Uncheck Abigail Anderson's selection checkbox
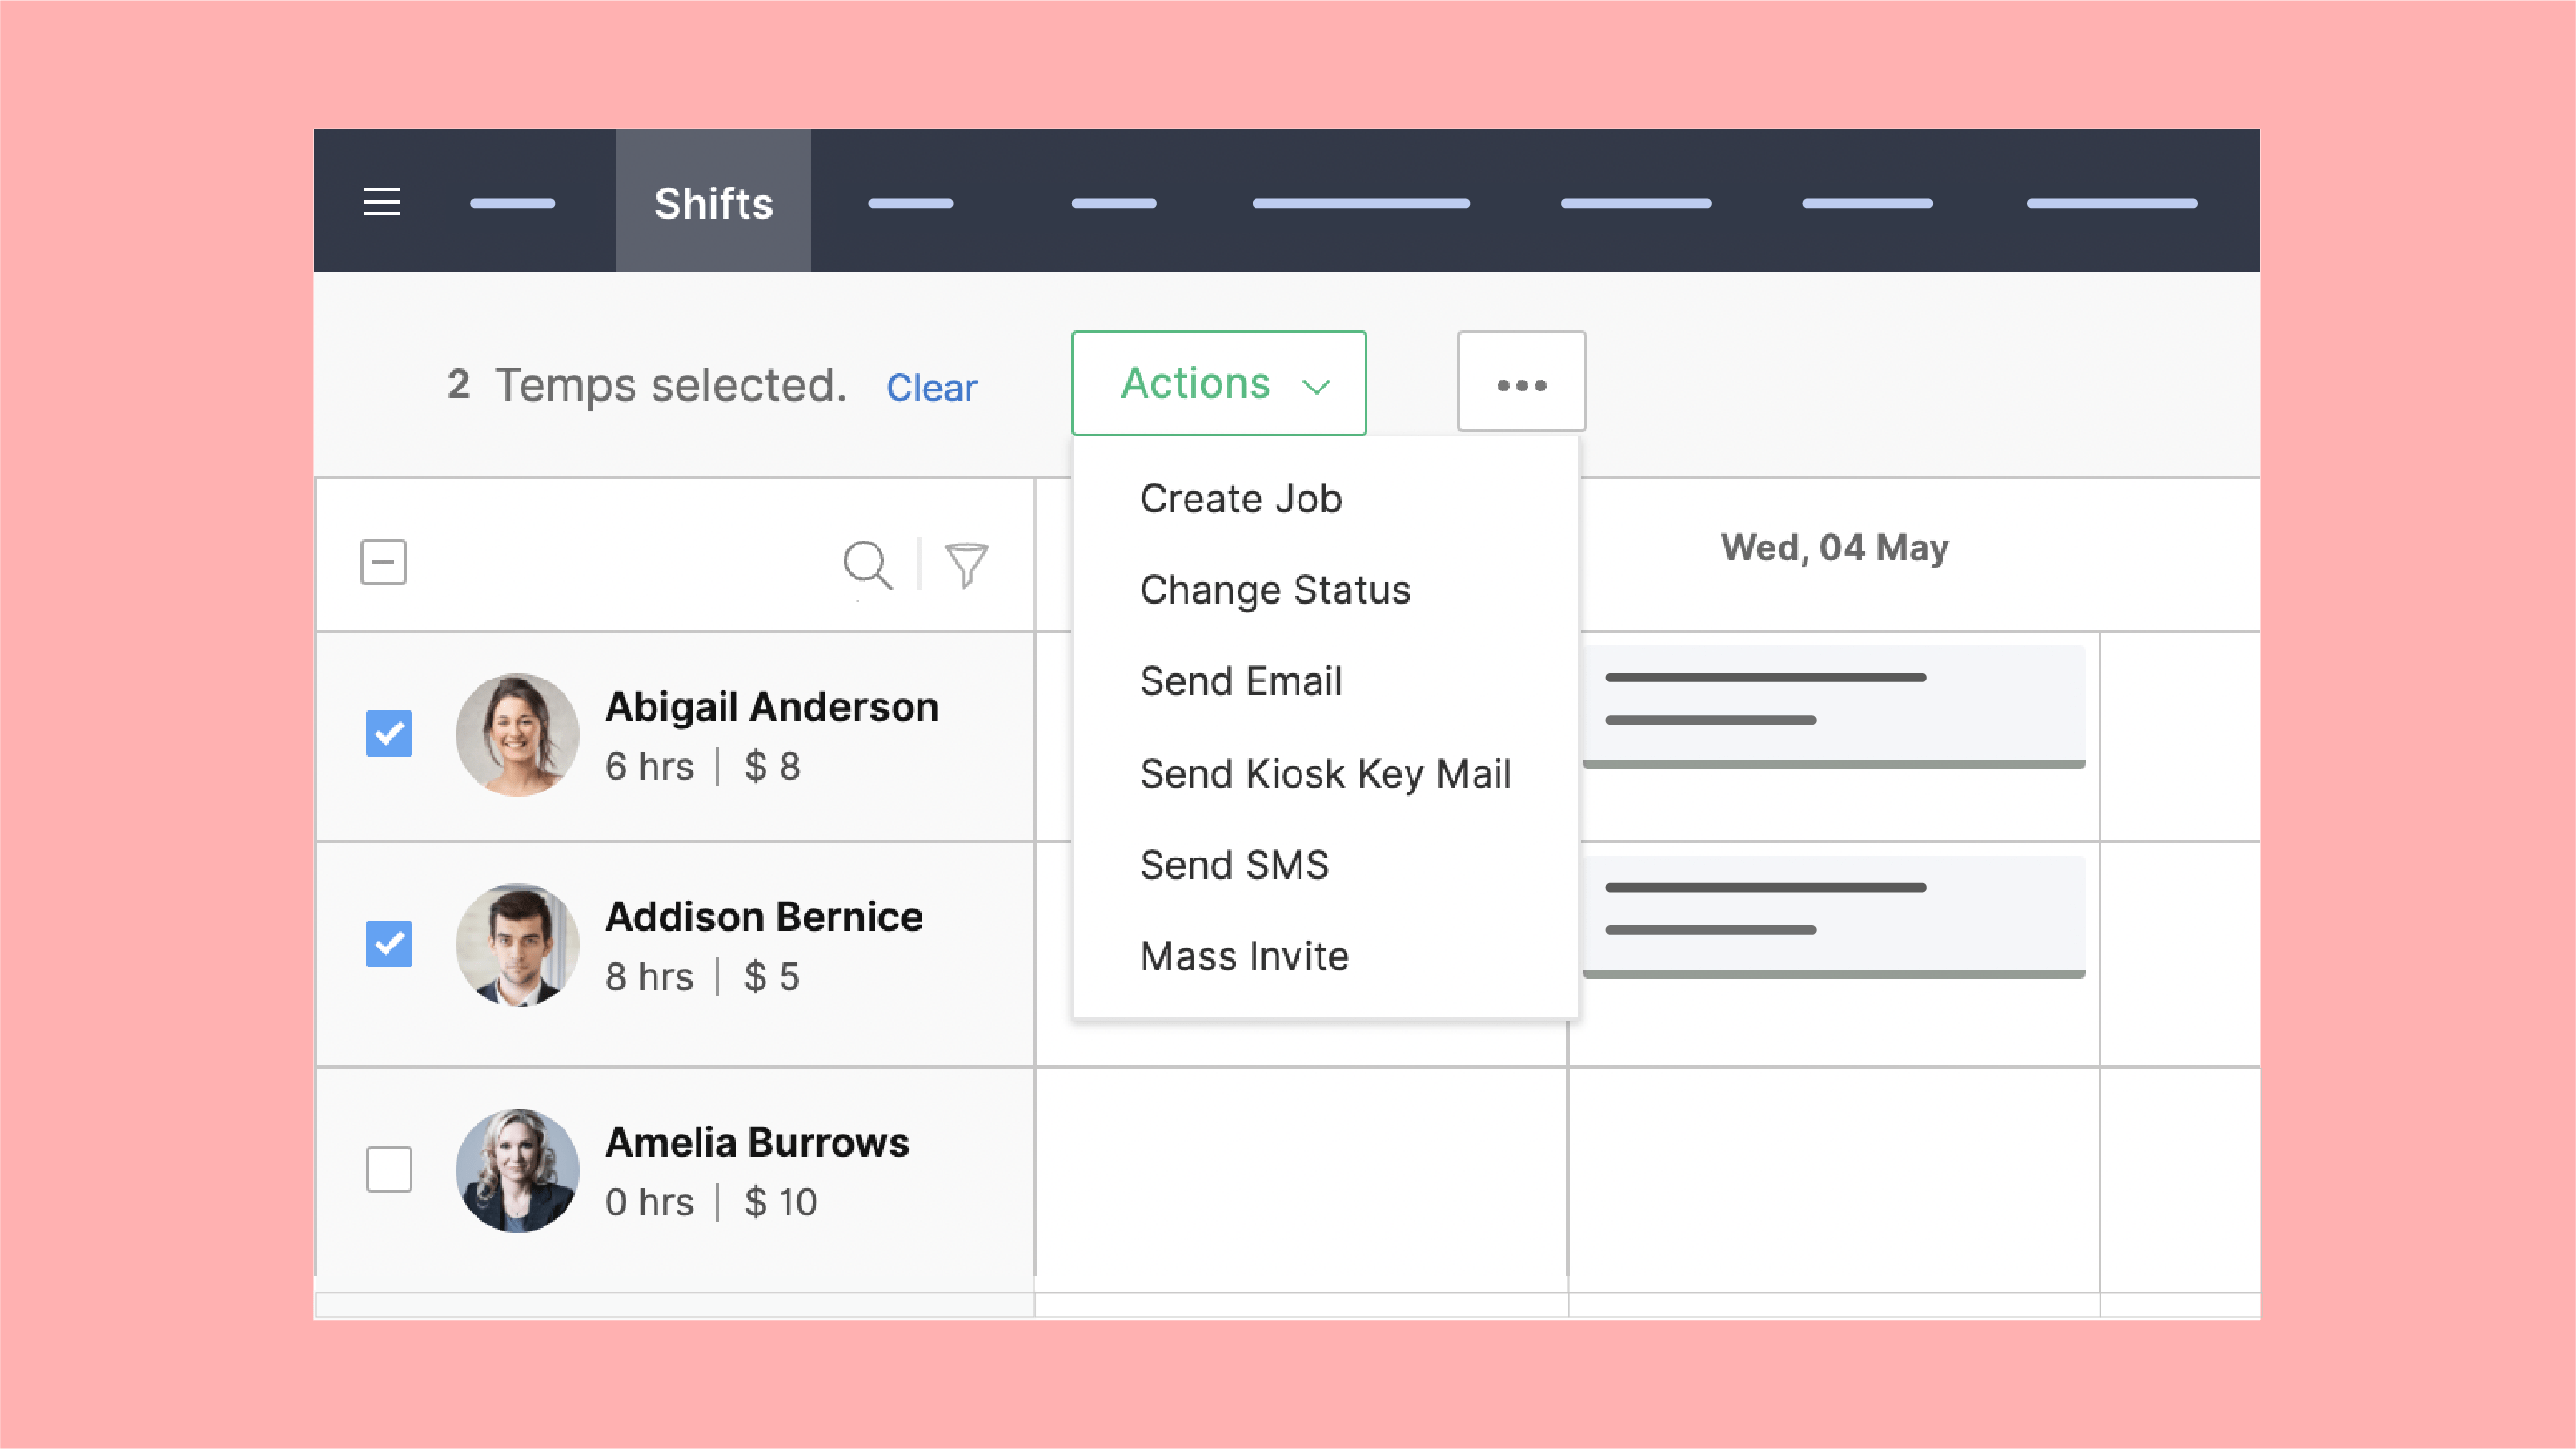Viewport: 2576px width, 1449px height. click(x=389, y=733)
